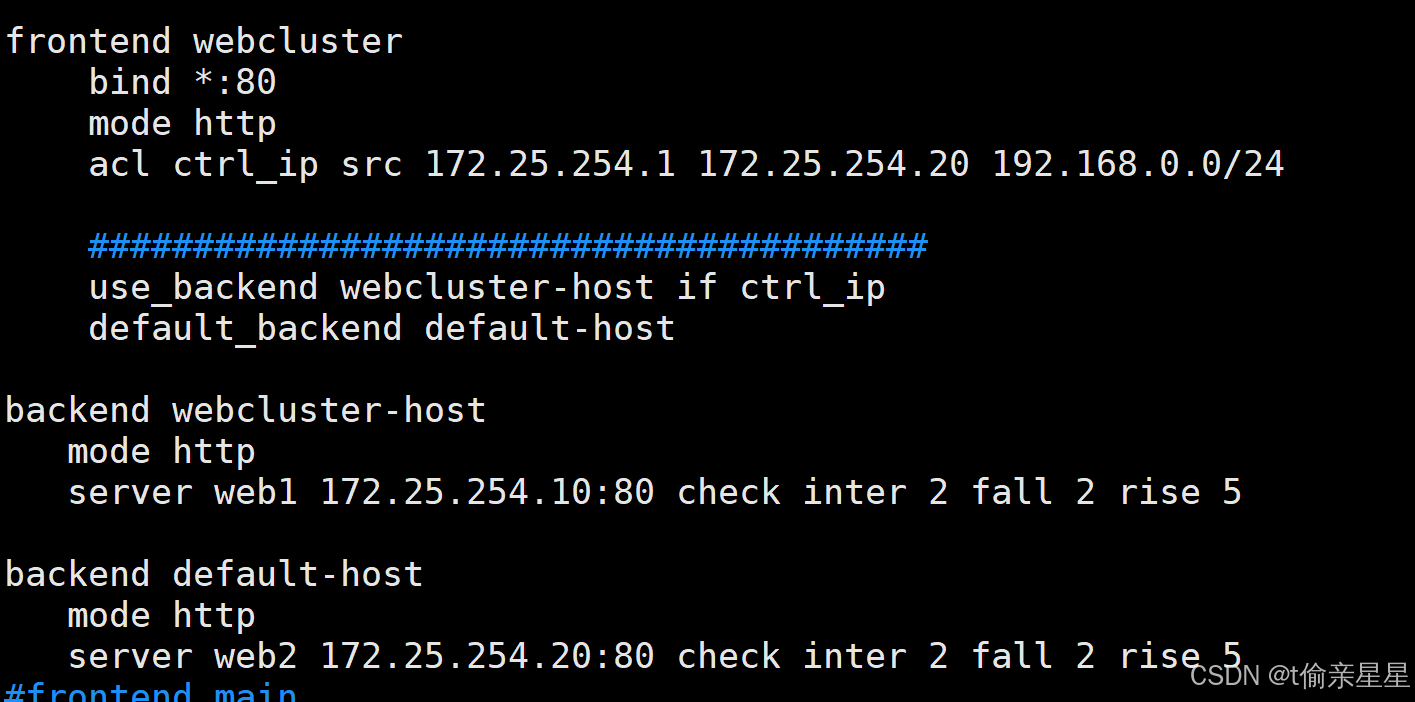Click the 'backend default-host' section header

(x=214, y=575)
